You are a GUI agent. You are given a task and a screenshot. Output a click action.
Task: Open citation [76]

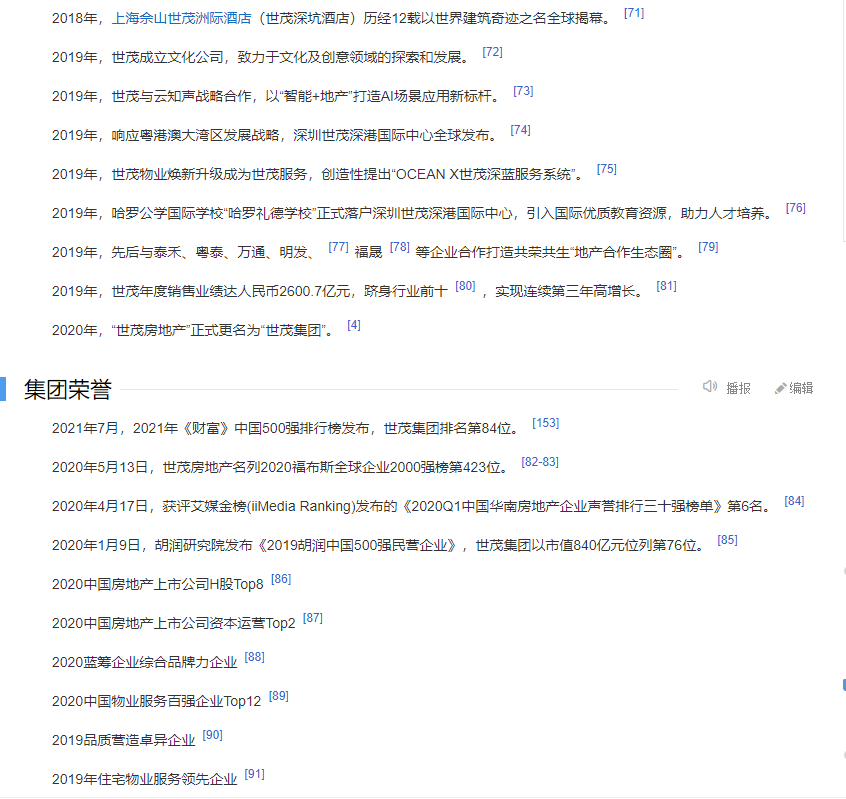point(795,208)
